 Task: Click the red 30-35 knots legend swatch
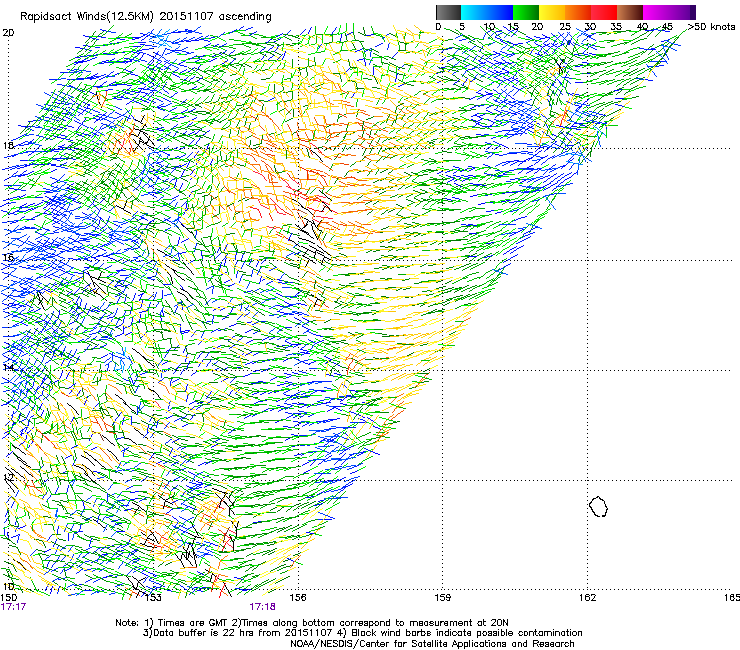tap(604, 12)
